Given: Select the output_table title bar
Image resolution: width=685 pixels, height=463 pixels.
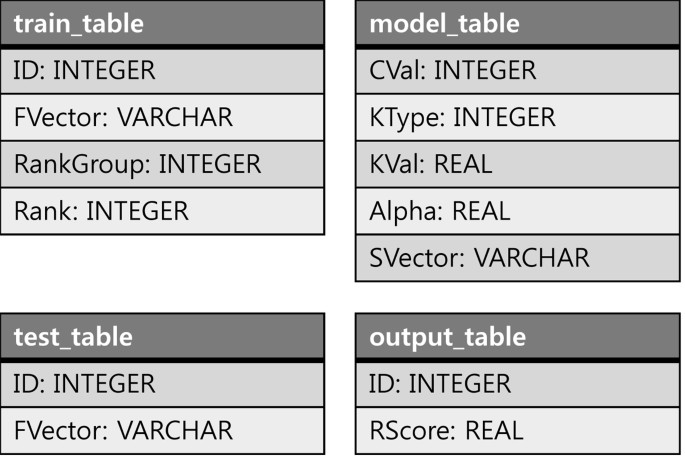Looking at the screenshot, I should (x=518, y=337).
